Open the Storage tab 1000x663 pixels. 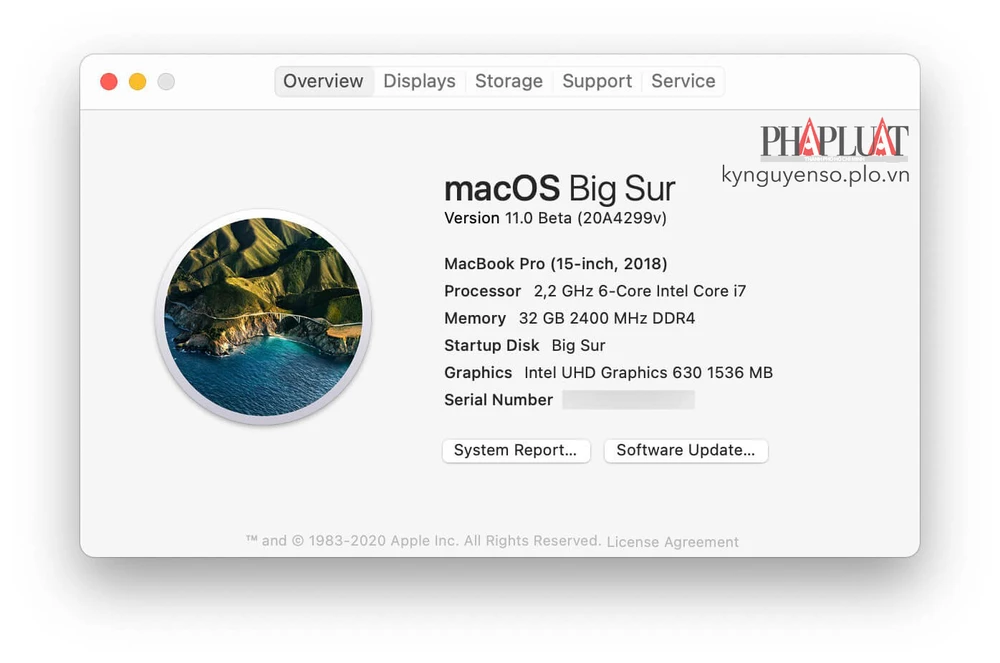(508, 81)
